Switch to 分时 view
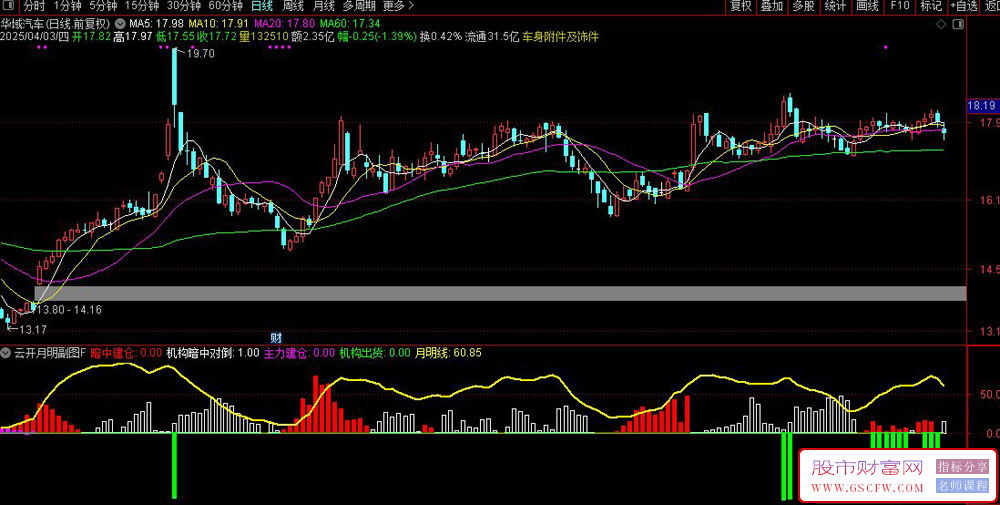The image size is (1000, 505). pyautogui.click(x=34, y=6)
